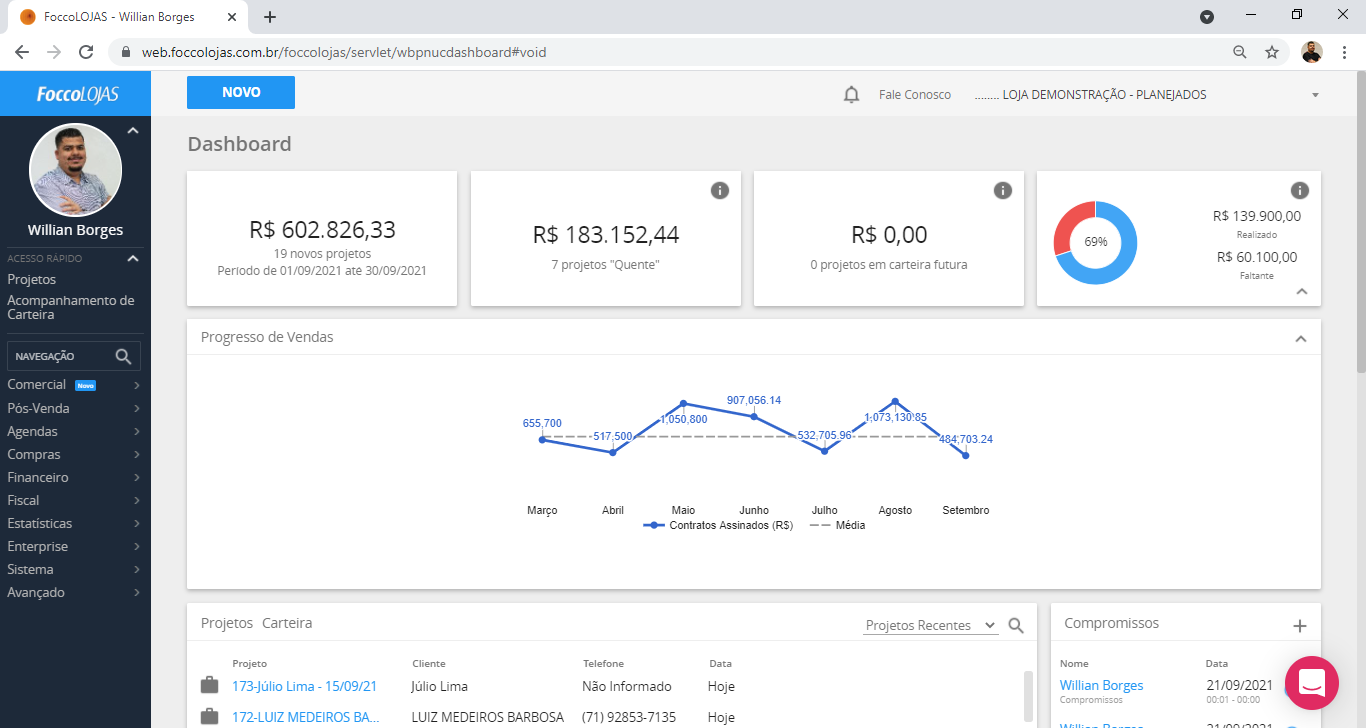This screenshot has width=1366, height=728.
Task: Collapse the Progresso de Vendas panel
Action: 1300,338
